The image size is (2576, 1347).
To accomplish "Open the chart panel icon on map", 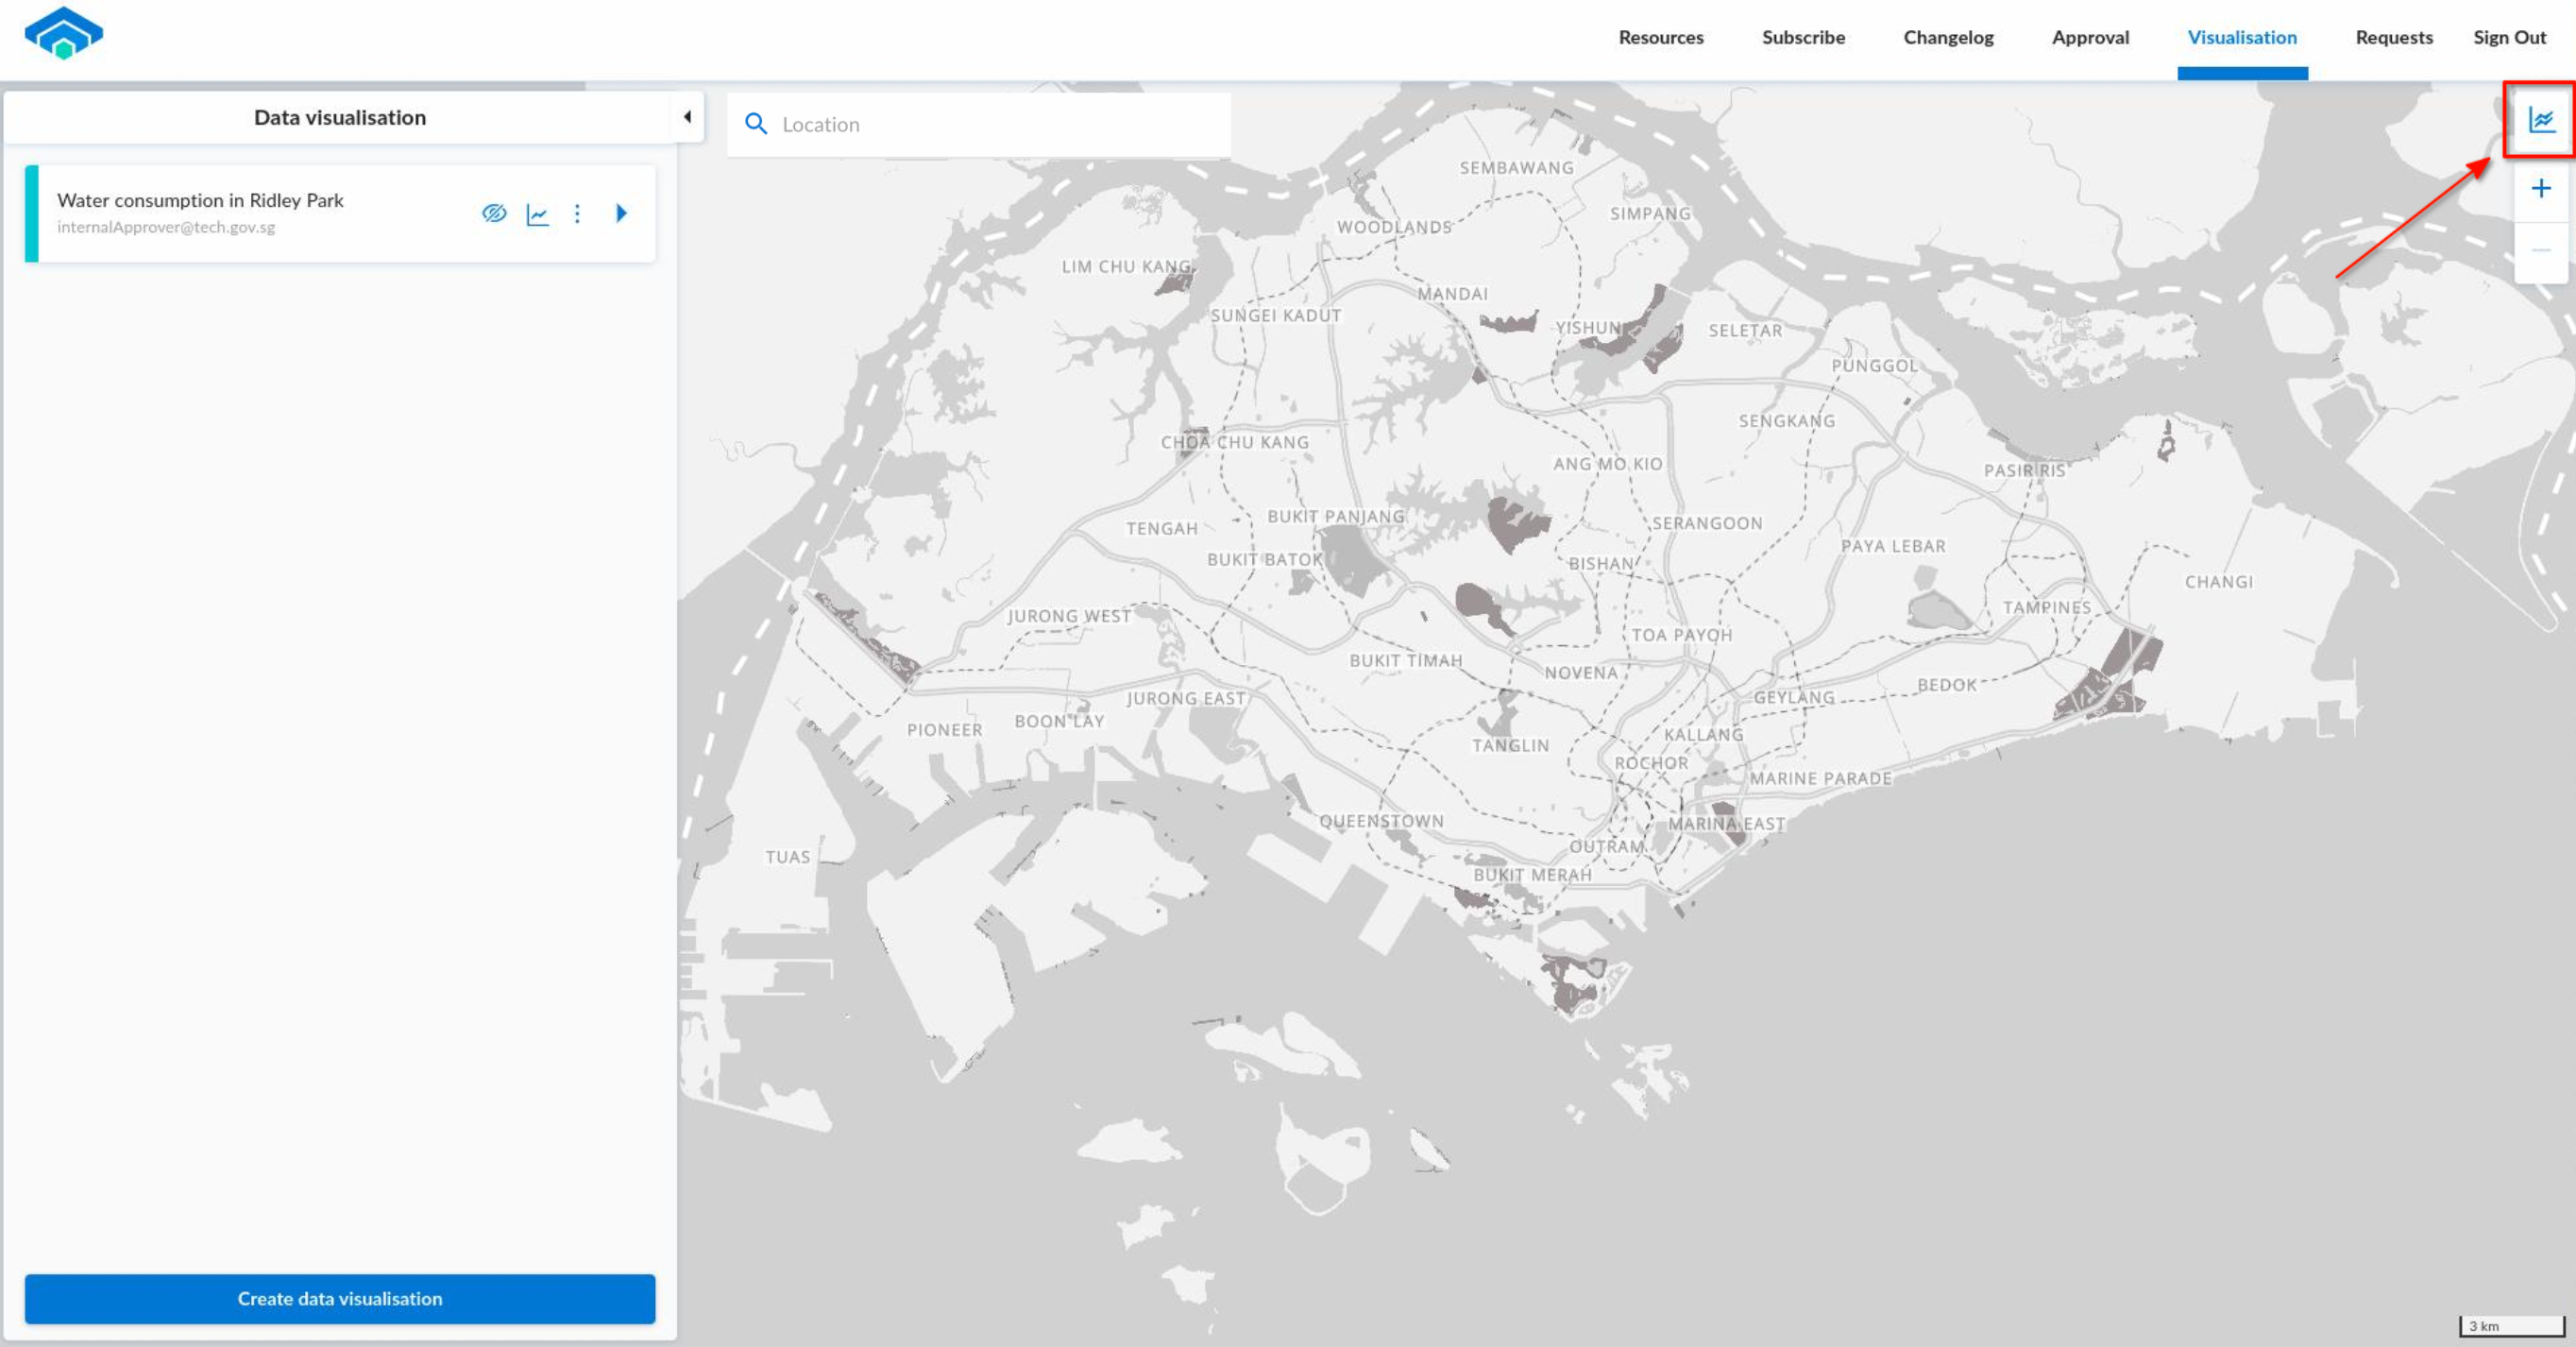I will [2541, 120].
